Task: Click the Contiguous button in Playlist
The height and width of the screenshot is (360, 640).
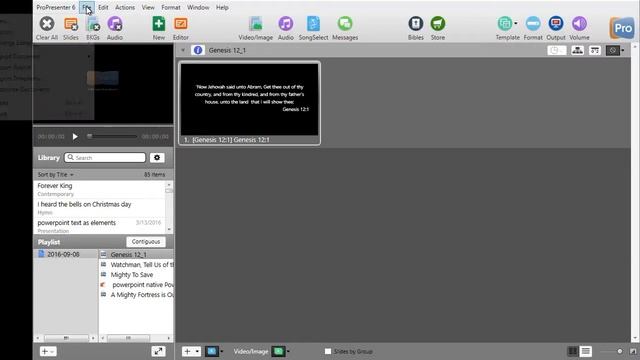Action: click(x=146, y=242)
